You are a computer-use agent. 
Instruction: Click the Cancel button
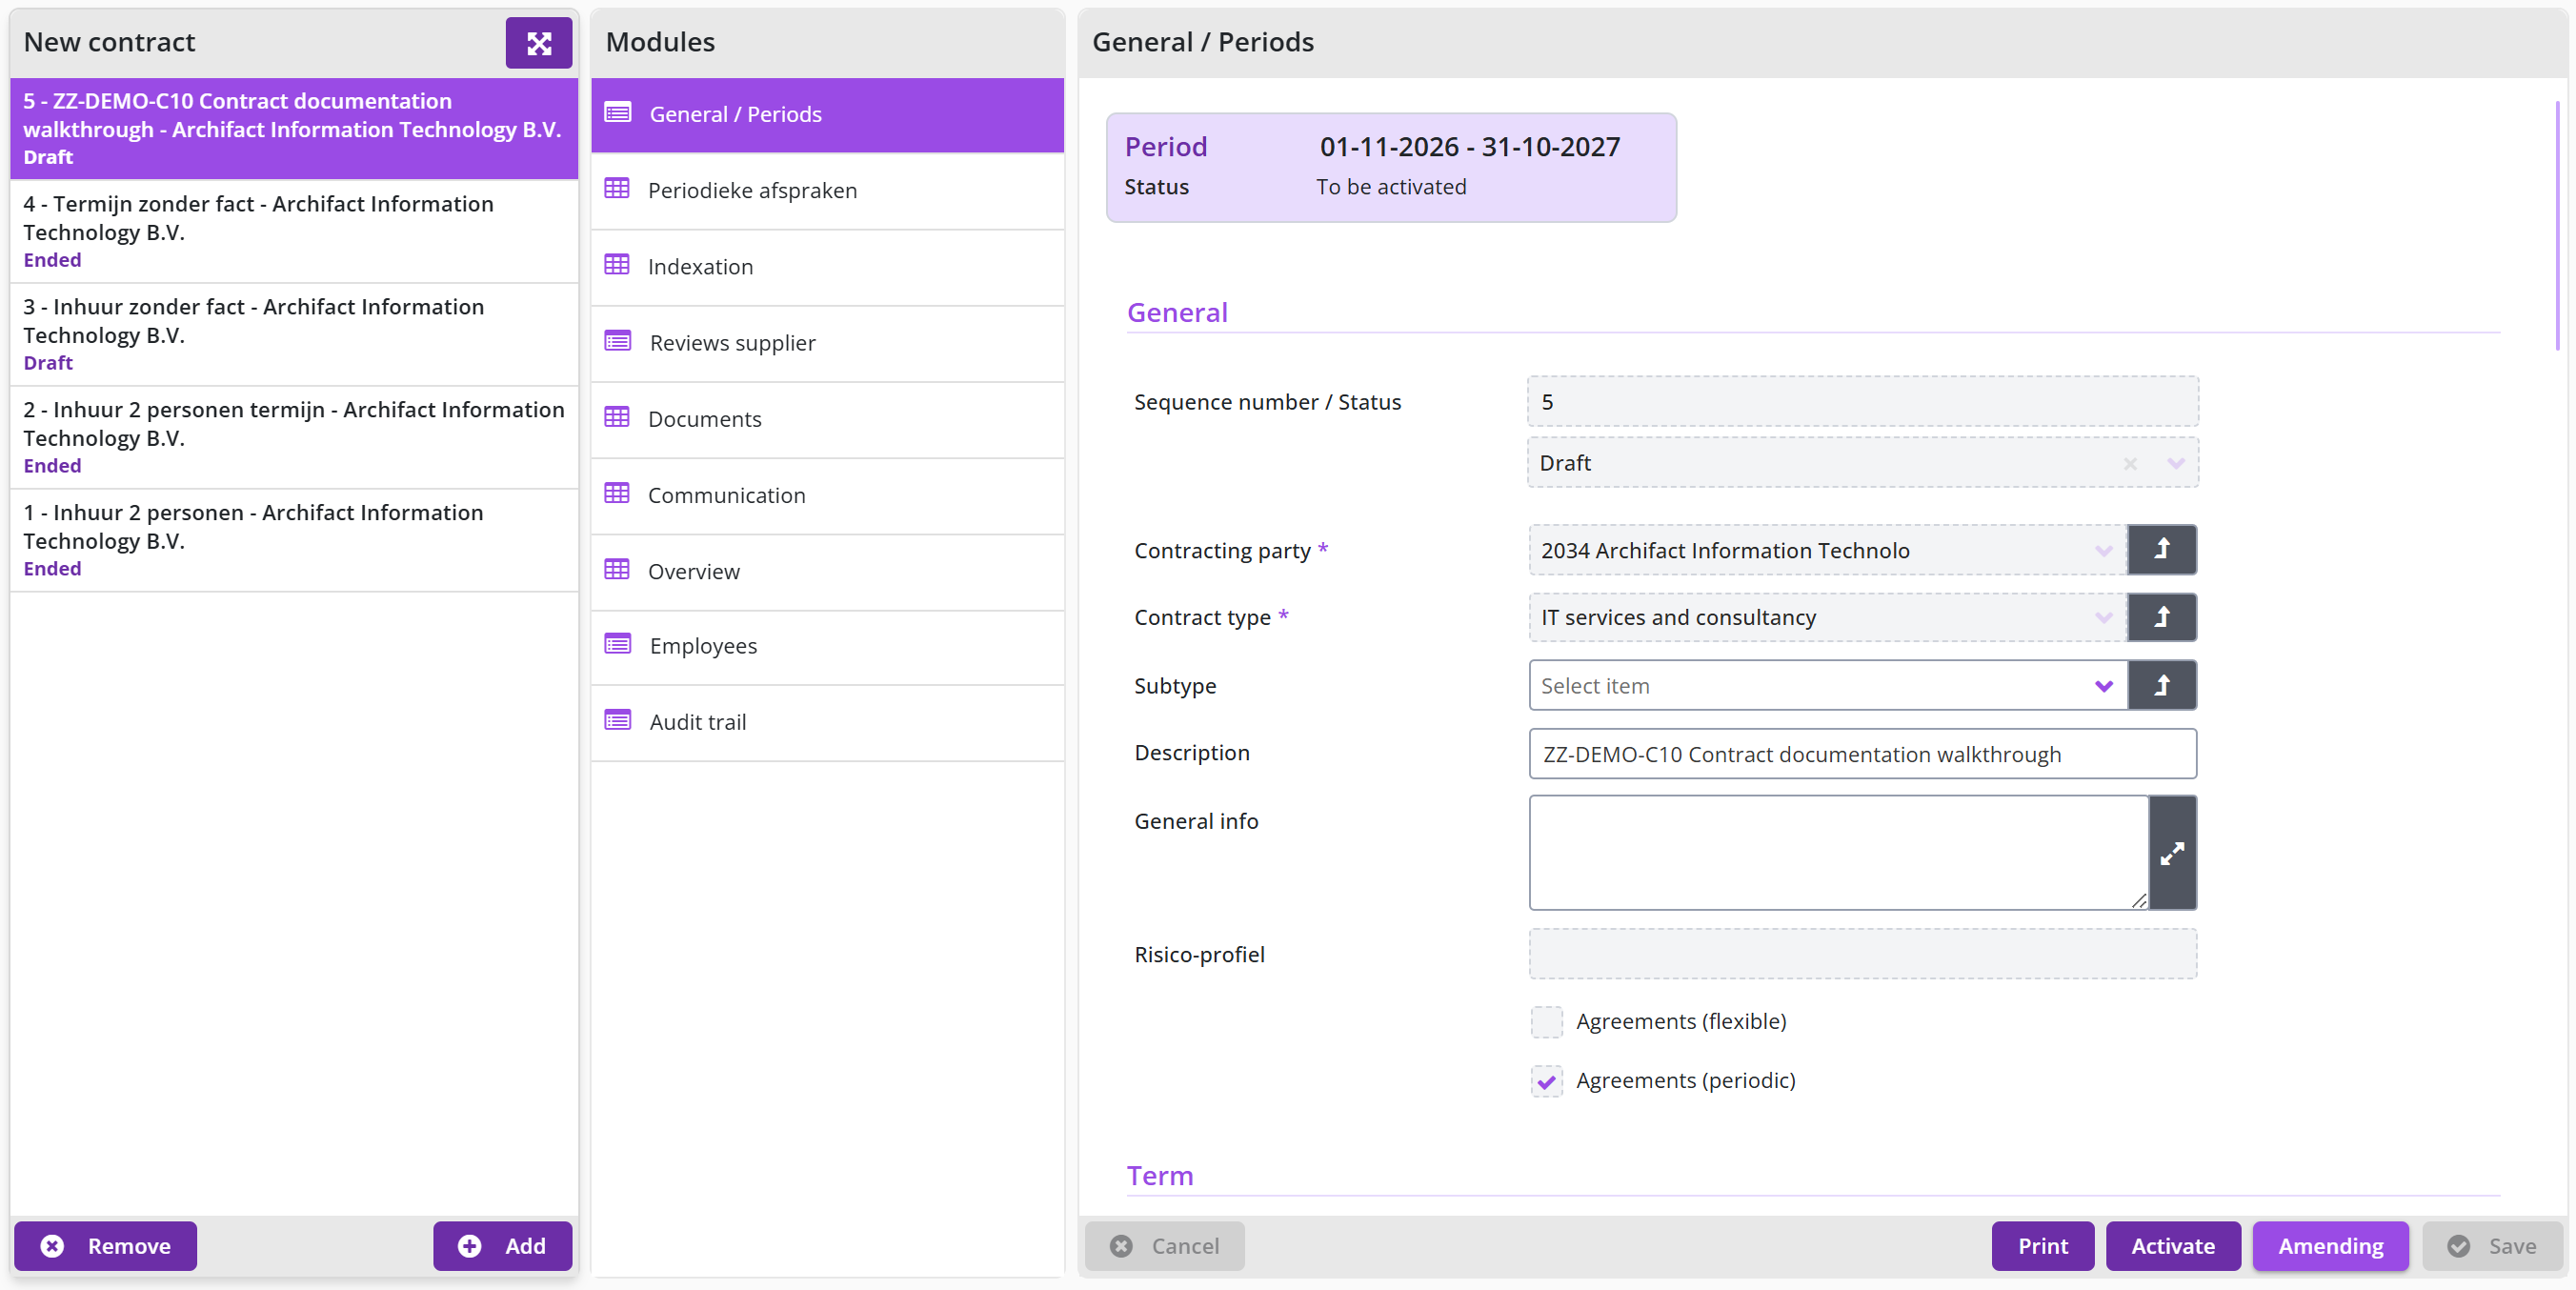tap(1164, 1245)
